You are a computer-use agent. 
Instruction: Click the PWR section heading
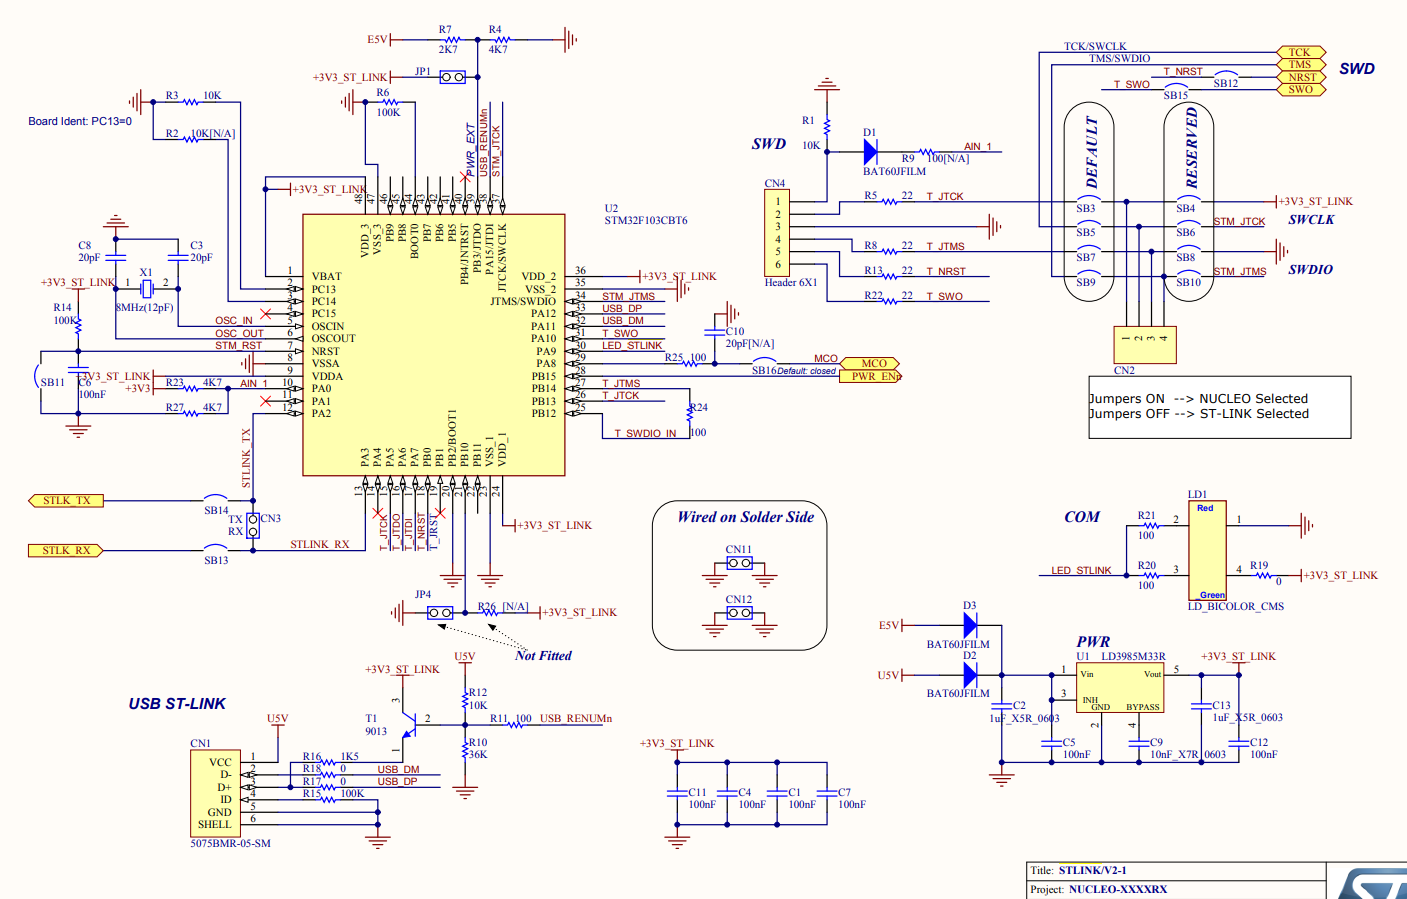tap(1093, 642)
